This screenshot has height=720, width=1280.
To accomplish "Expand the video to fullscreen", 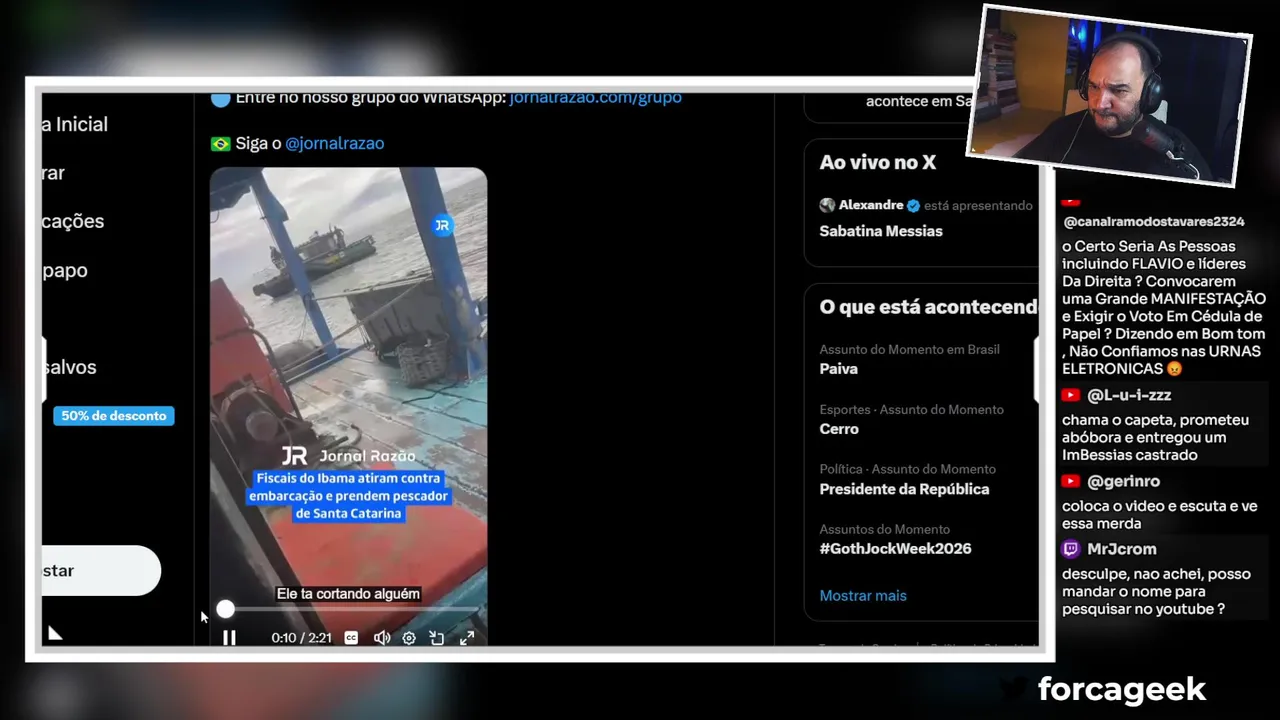I will (x=467, y=638).
